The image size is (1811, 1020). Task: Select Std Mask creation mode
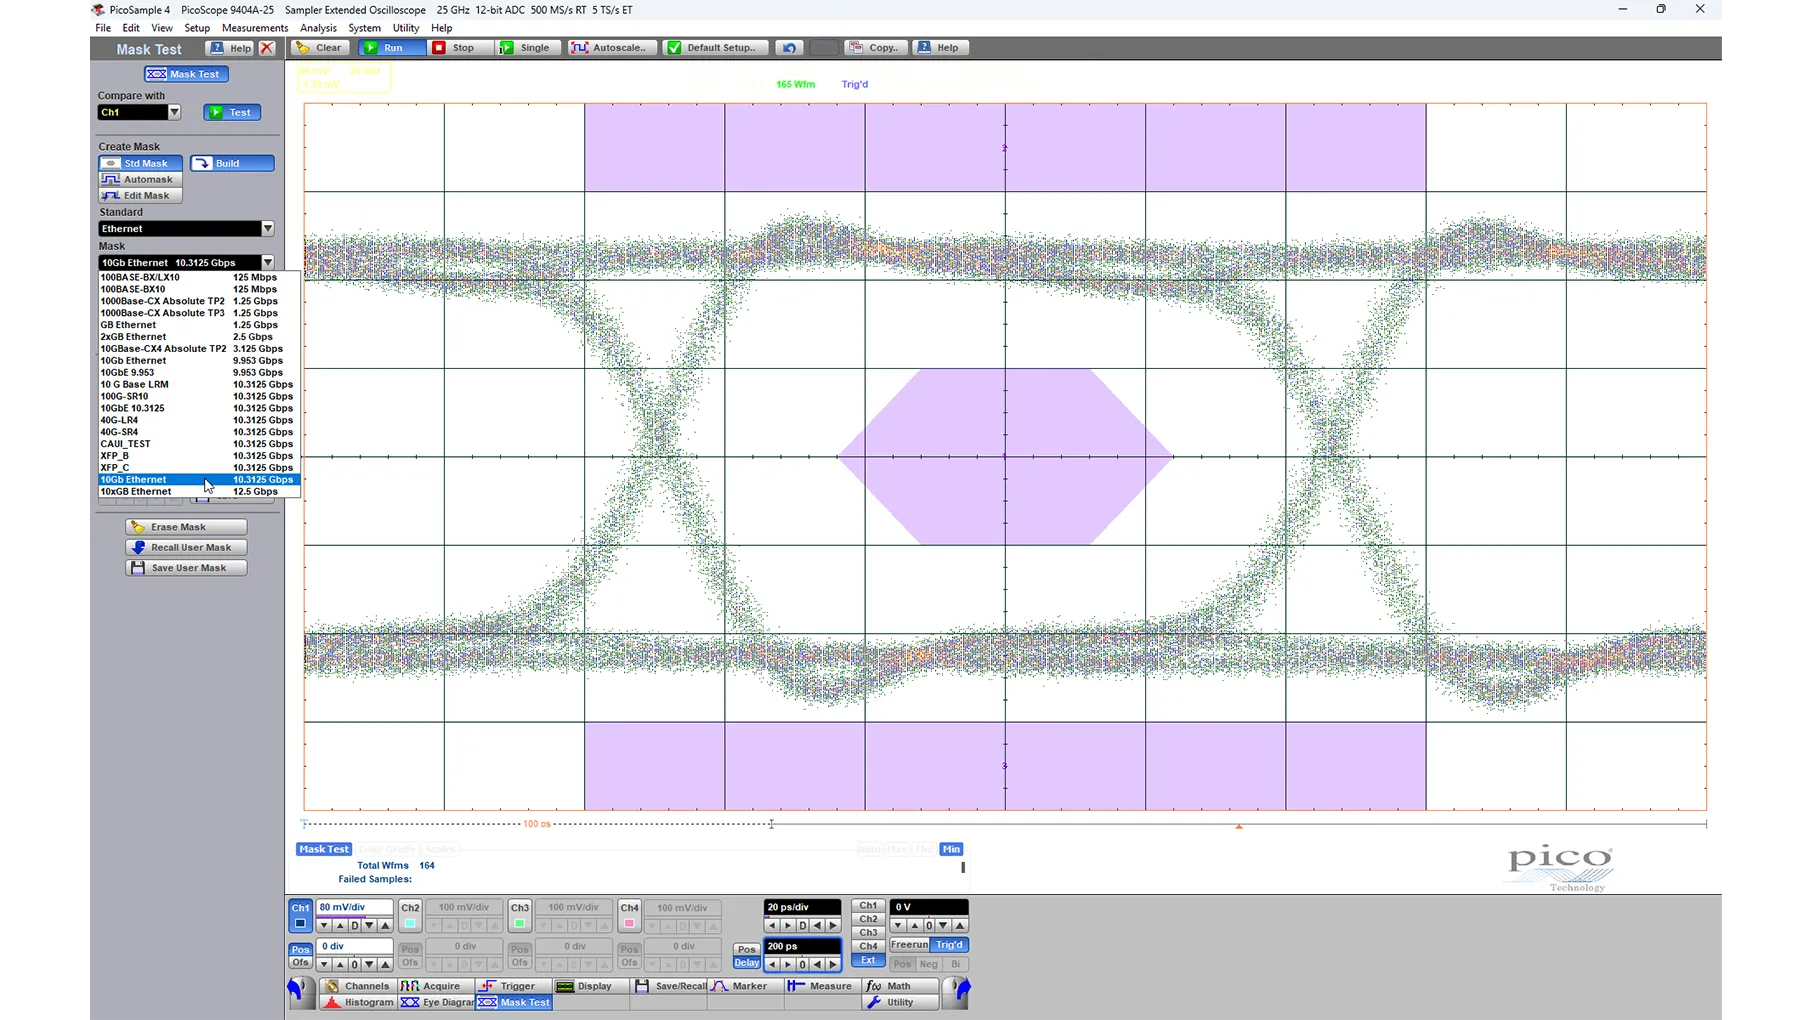pyautogui.click(x=140, y=163)
